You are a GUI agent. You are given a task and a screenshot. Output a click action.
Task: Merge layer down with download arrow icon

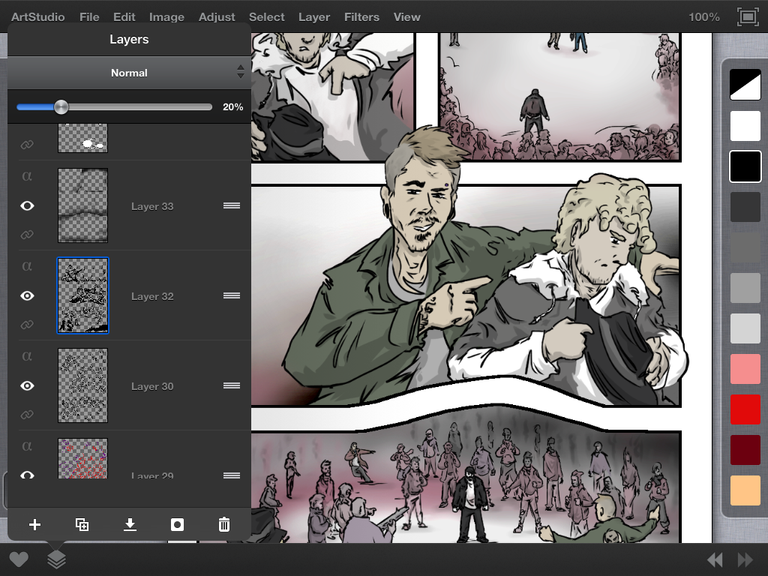tap(130, 525)
